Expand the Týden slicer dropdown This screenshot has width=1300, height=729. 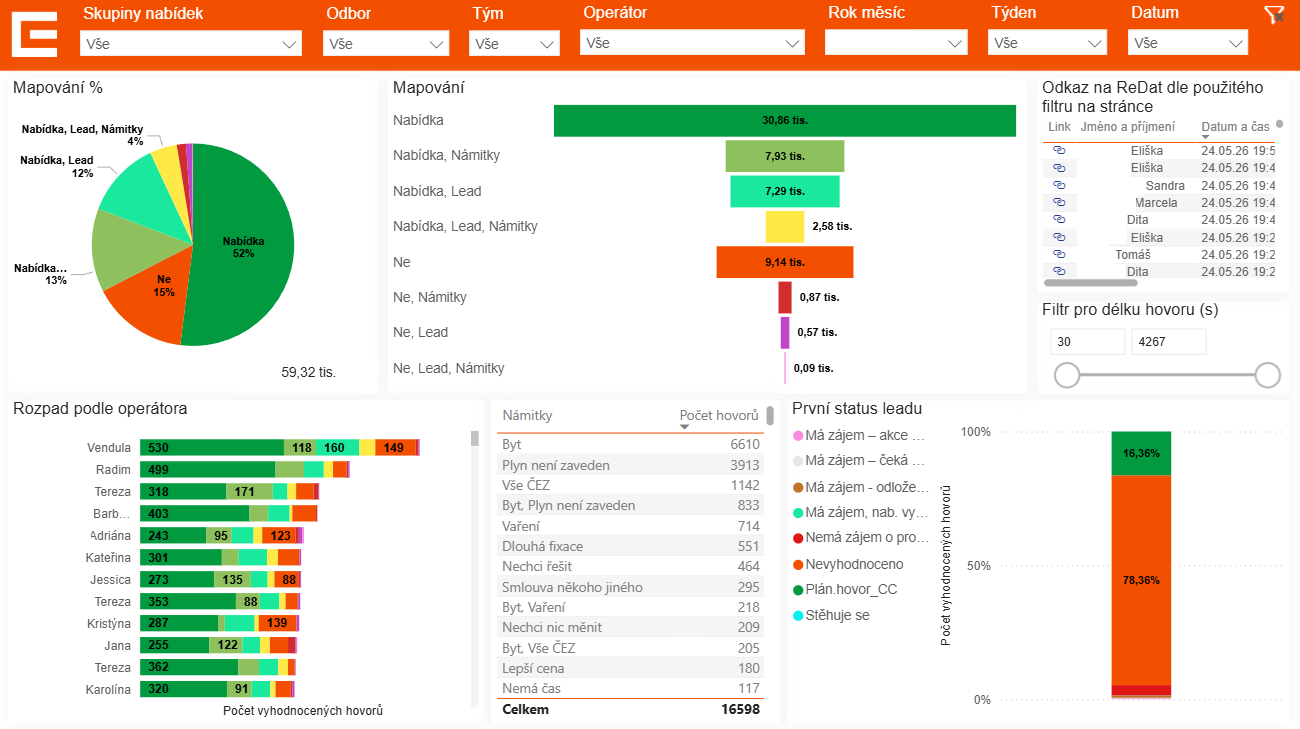1047,43
